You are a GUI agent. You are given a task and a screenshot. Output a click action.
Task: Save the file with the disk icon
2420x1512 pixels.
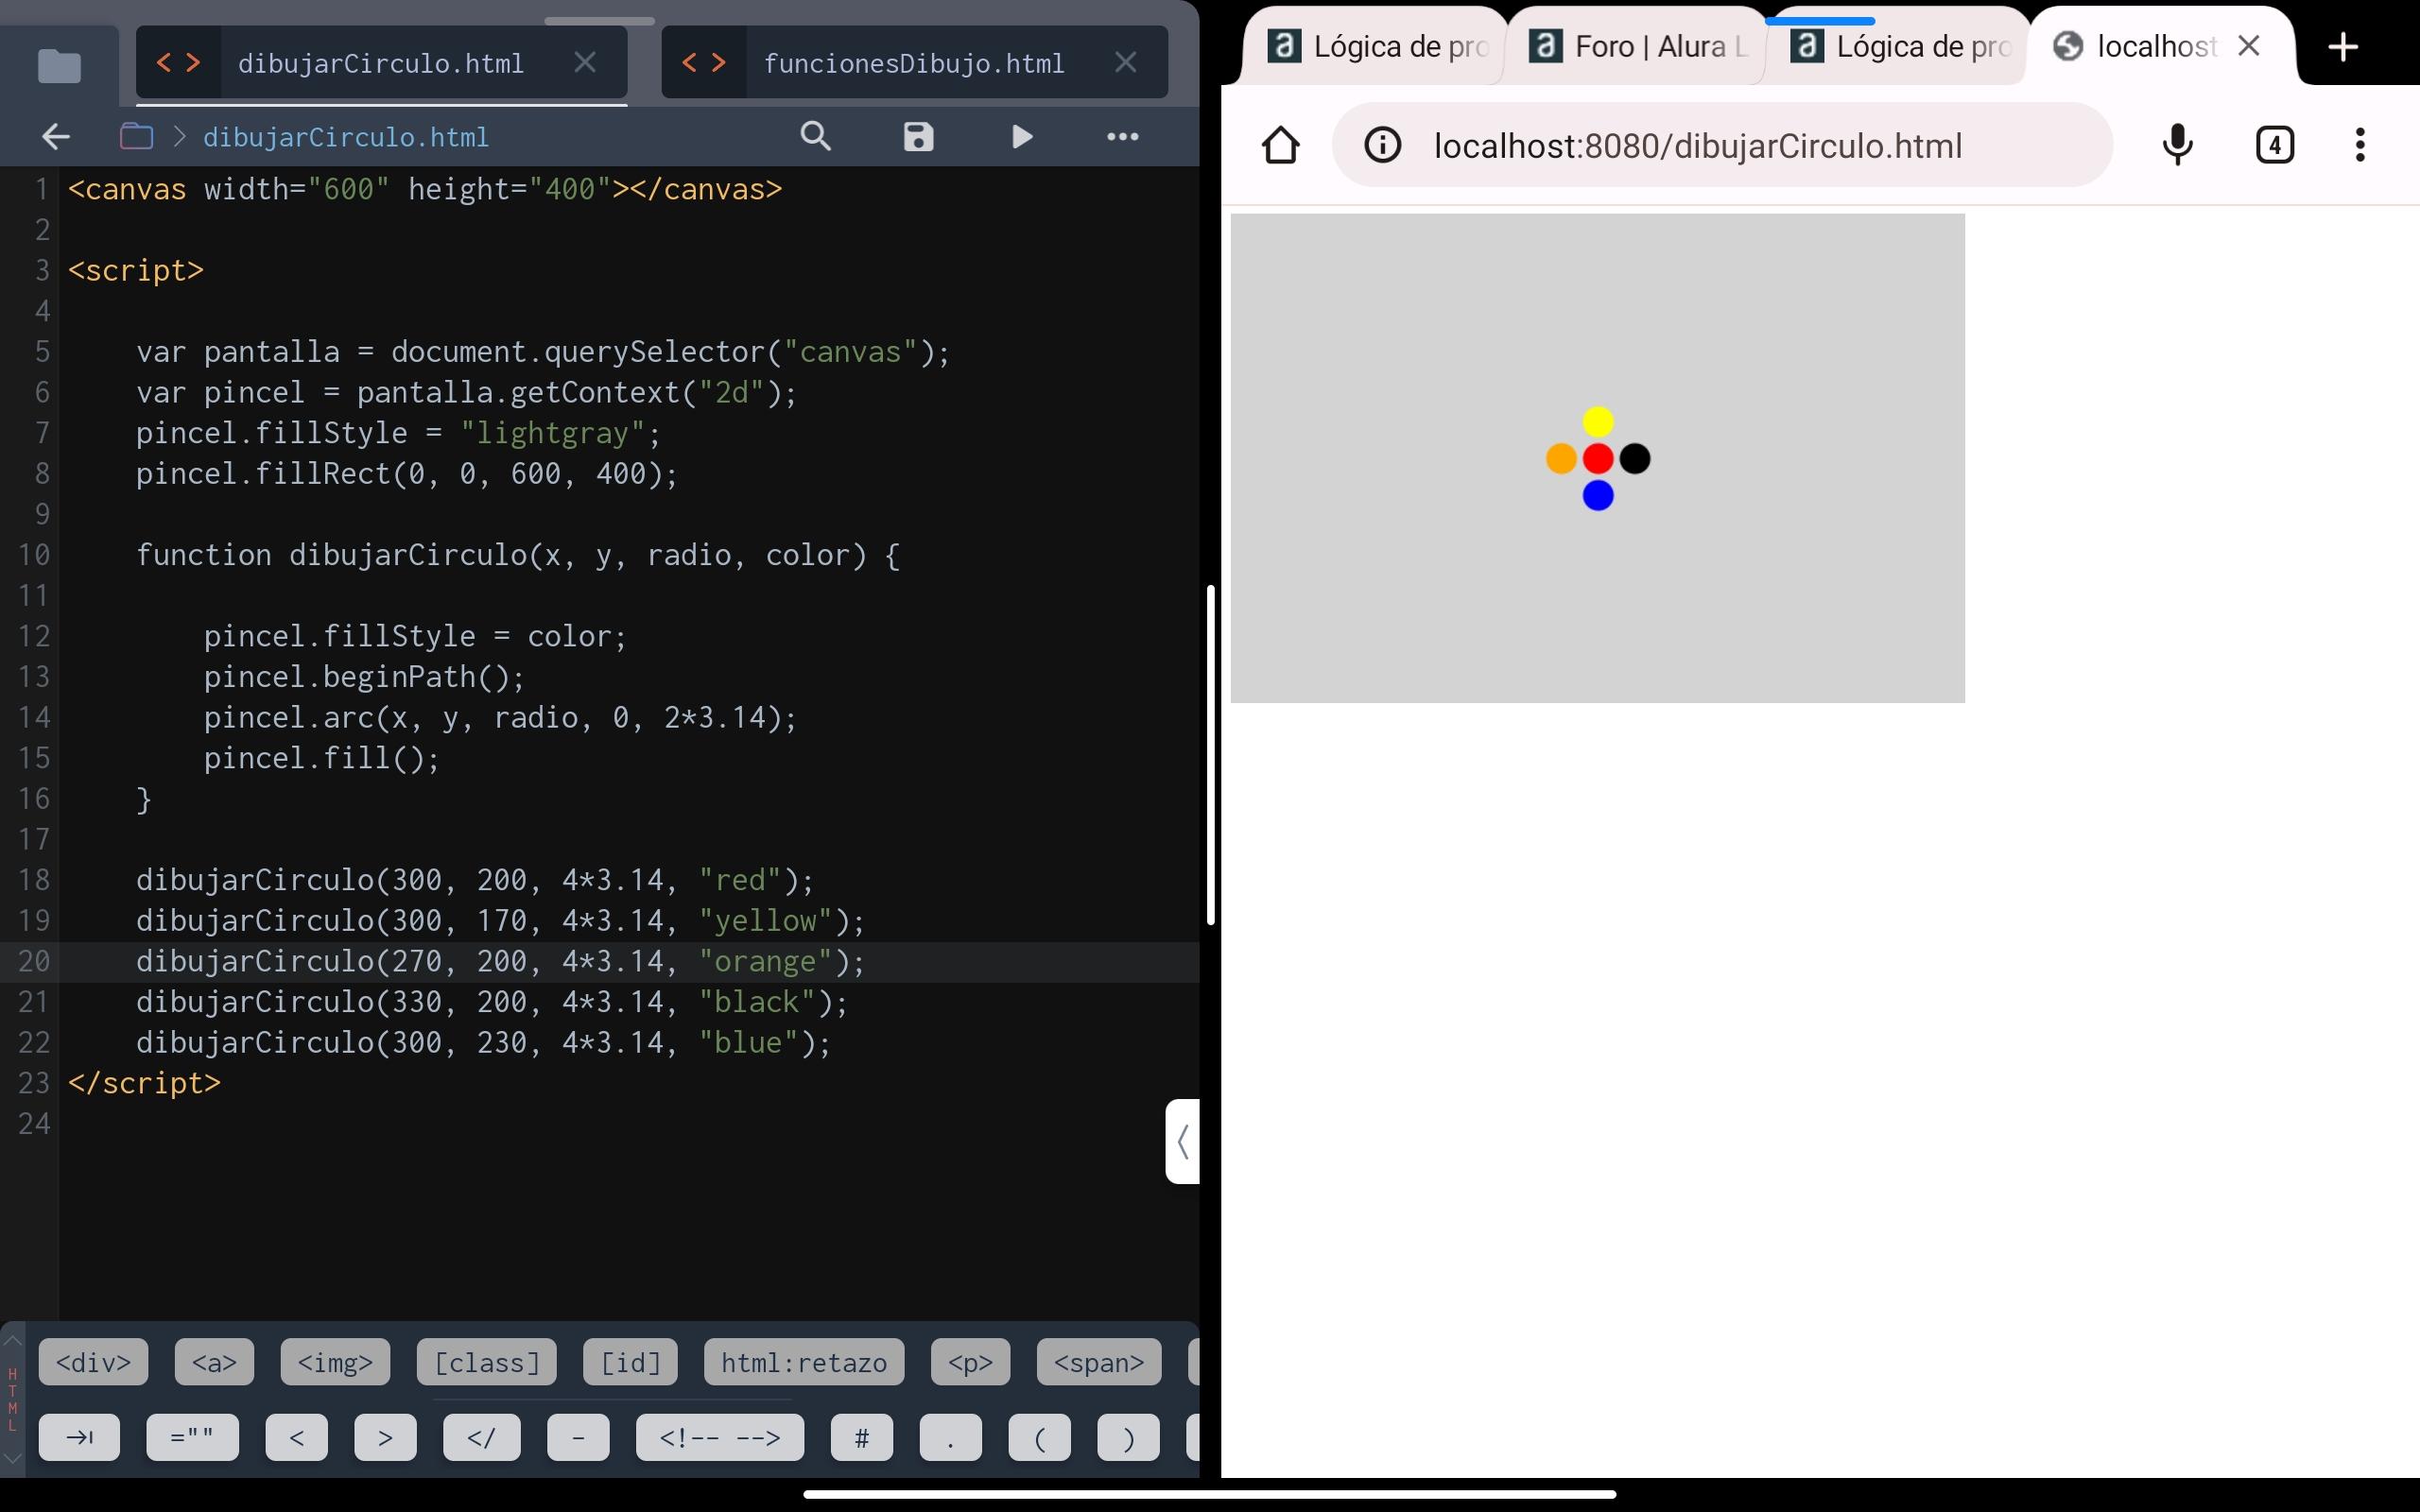coord(918,137)
